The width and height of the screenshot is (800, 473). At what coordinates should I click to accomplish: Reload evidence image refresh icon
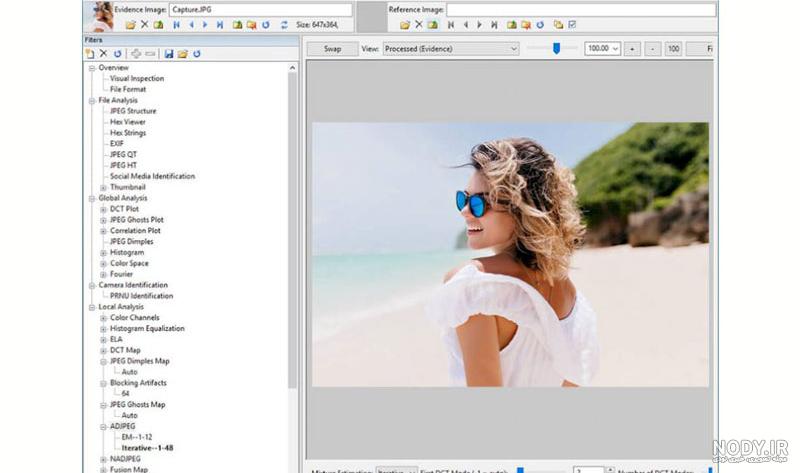[266, 24]
